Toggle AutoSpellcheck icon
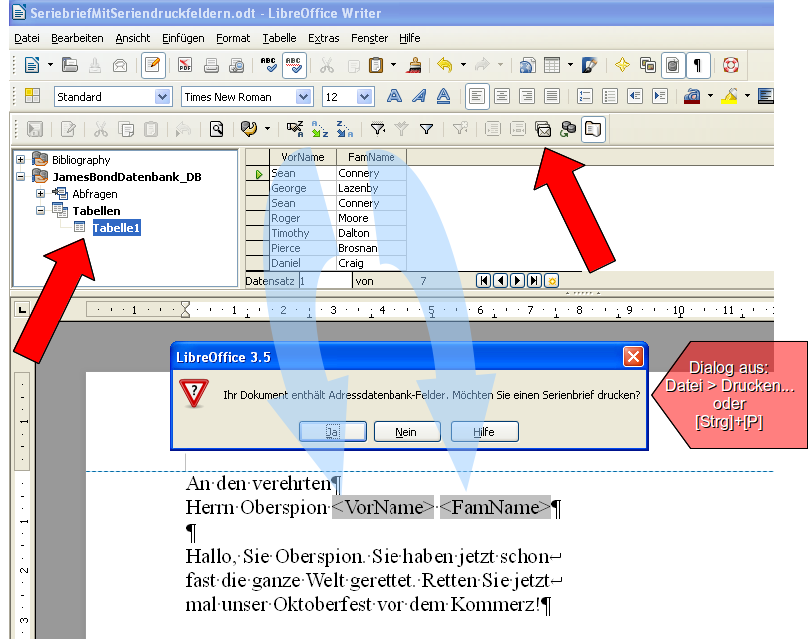 (x=294, y=65)
